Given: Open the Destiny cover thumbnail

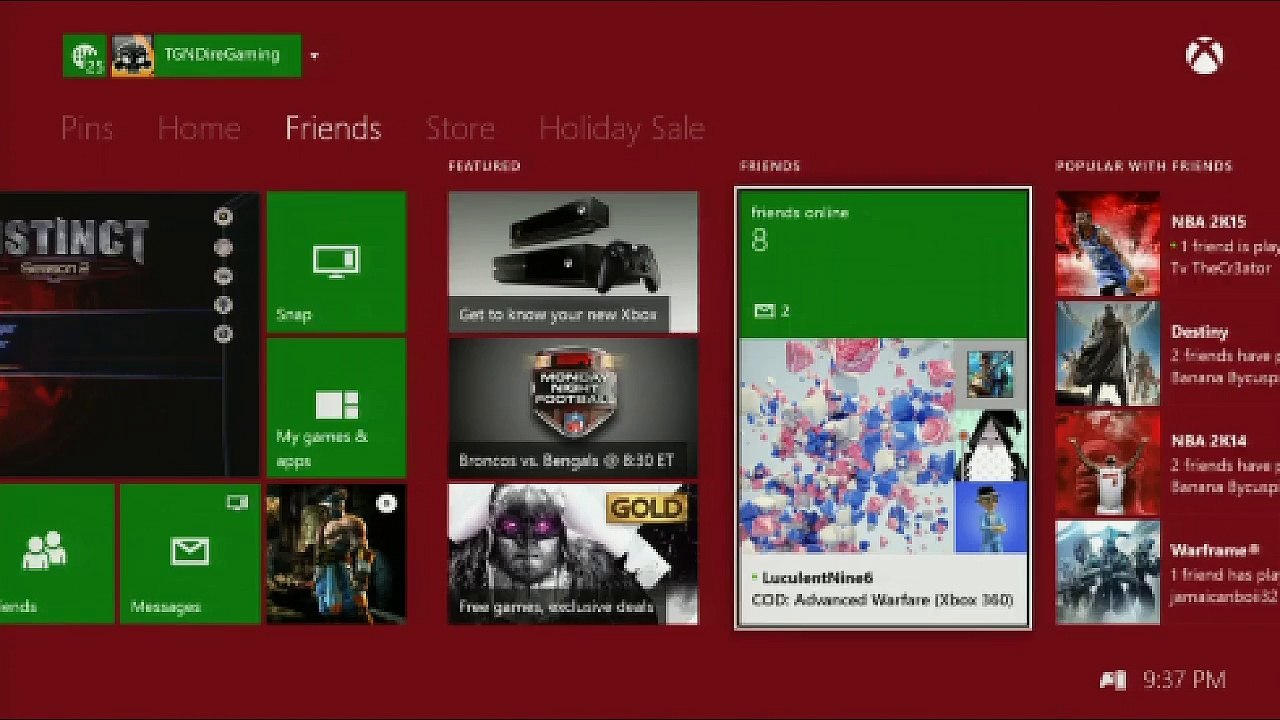Looking at the screenshot, I should coord(1108,353).
